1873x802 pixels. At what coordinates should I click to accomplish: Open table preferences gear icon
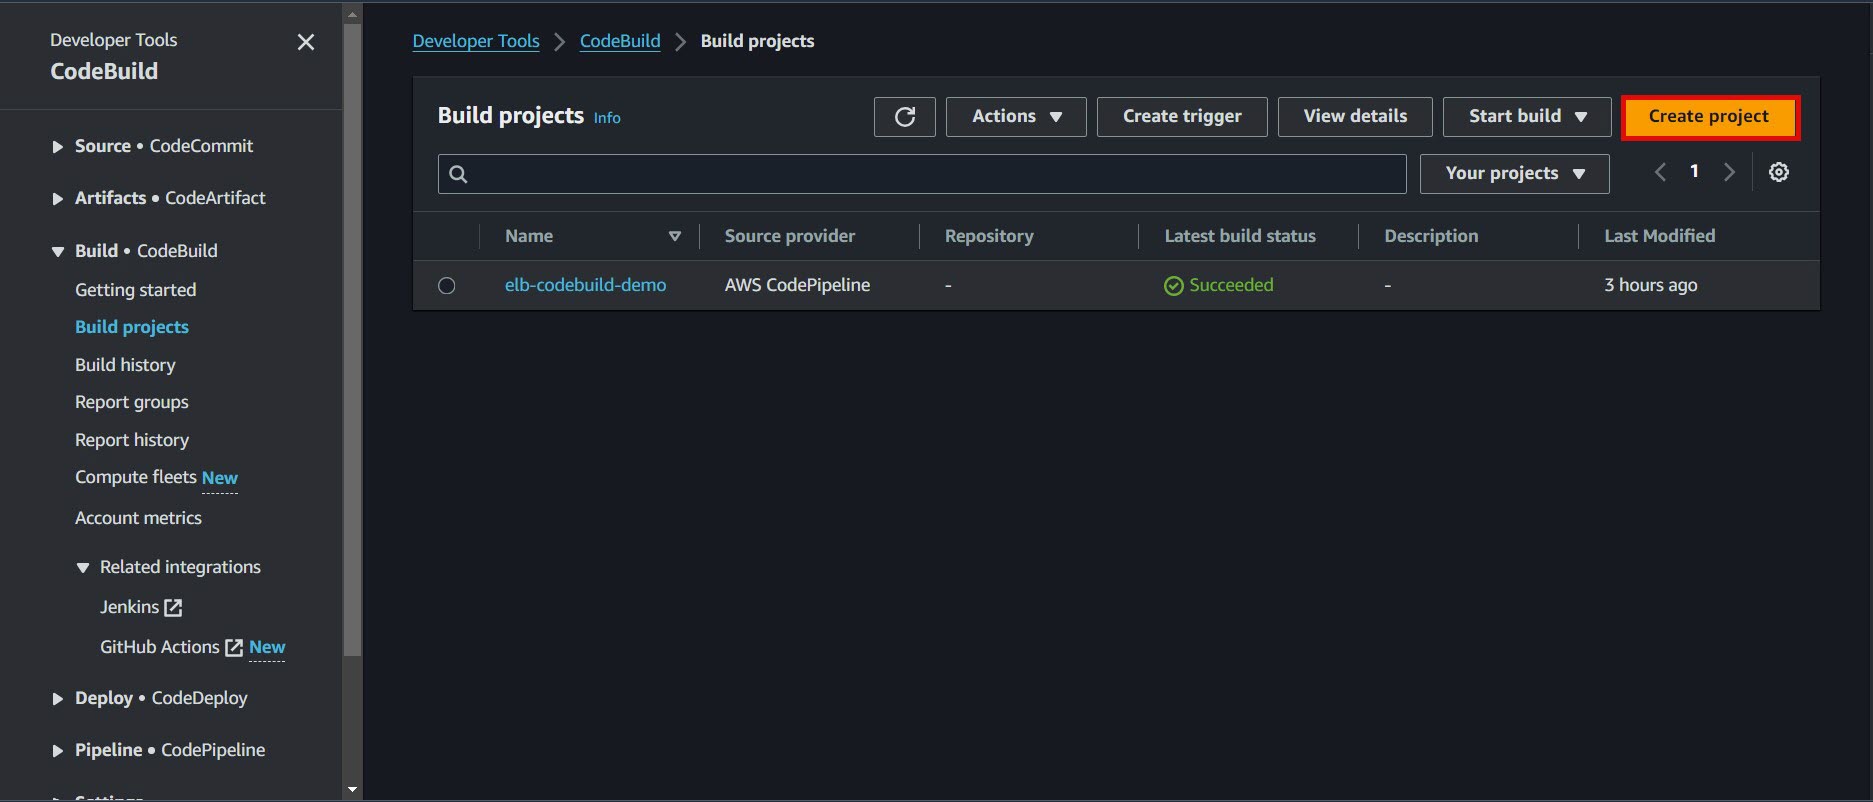1778,172
